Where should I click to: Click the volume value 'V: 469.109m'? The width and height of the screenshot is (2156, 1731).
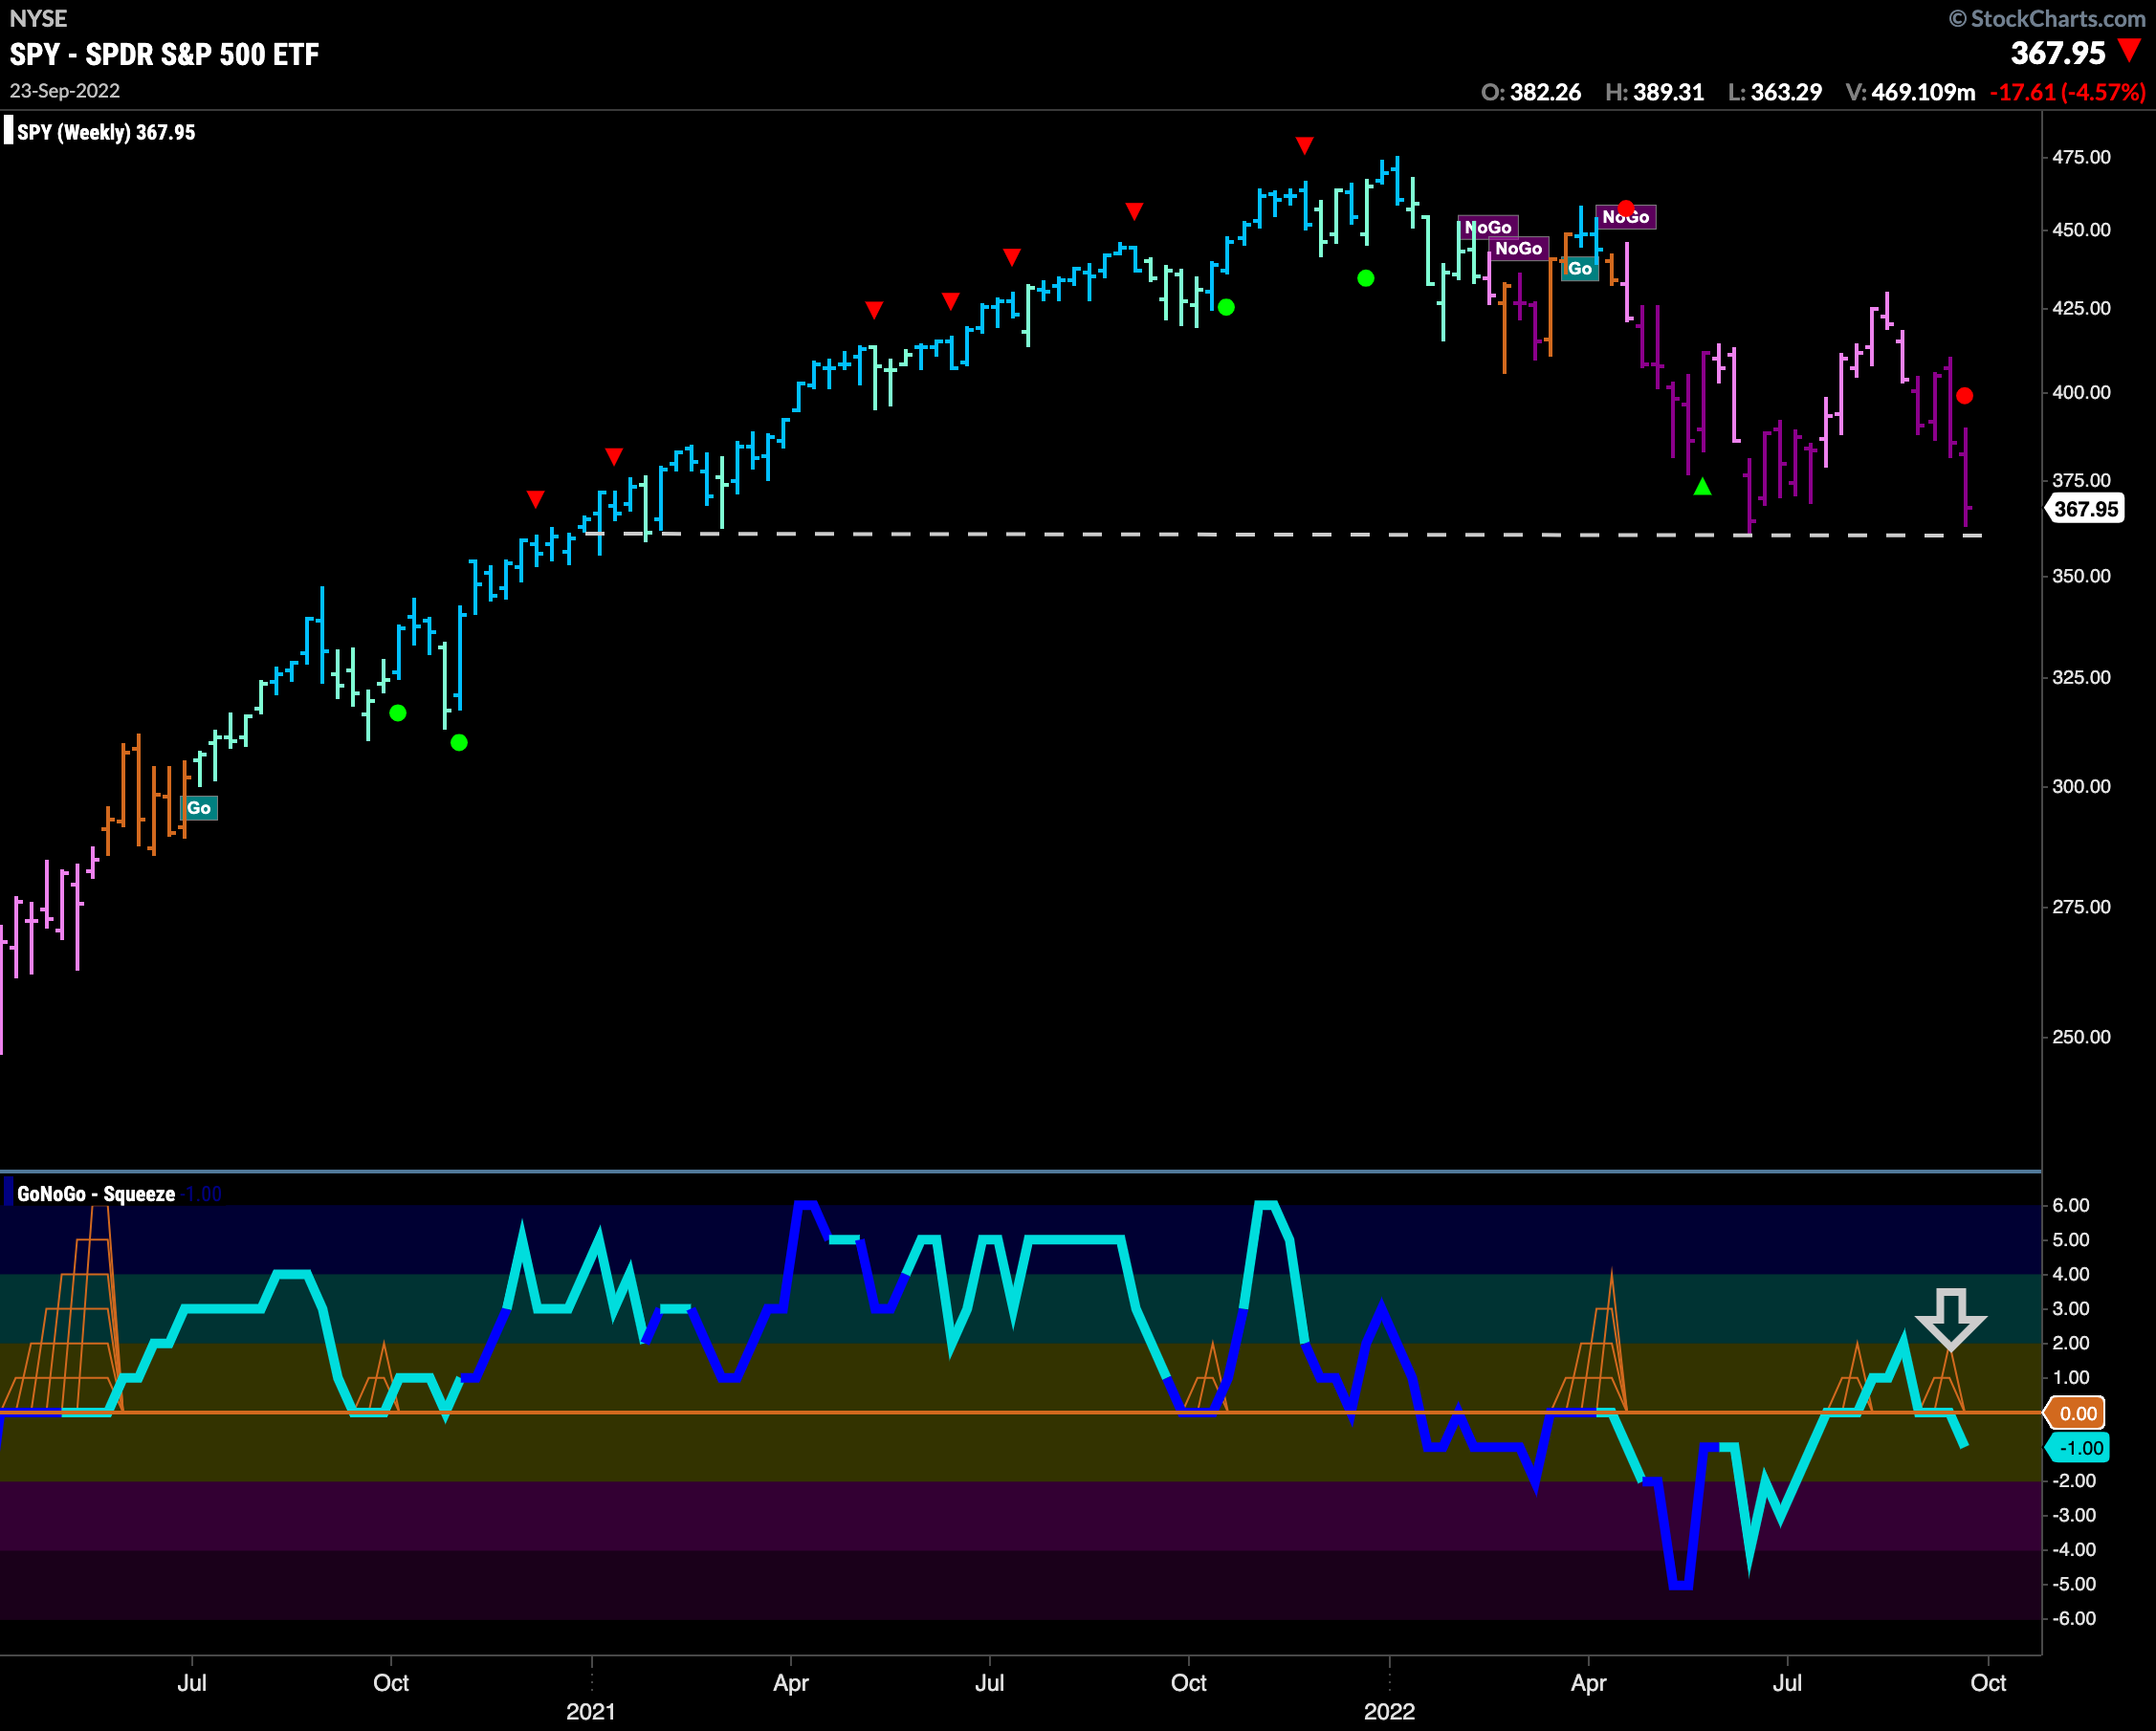(1911, 92)
